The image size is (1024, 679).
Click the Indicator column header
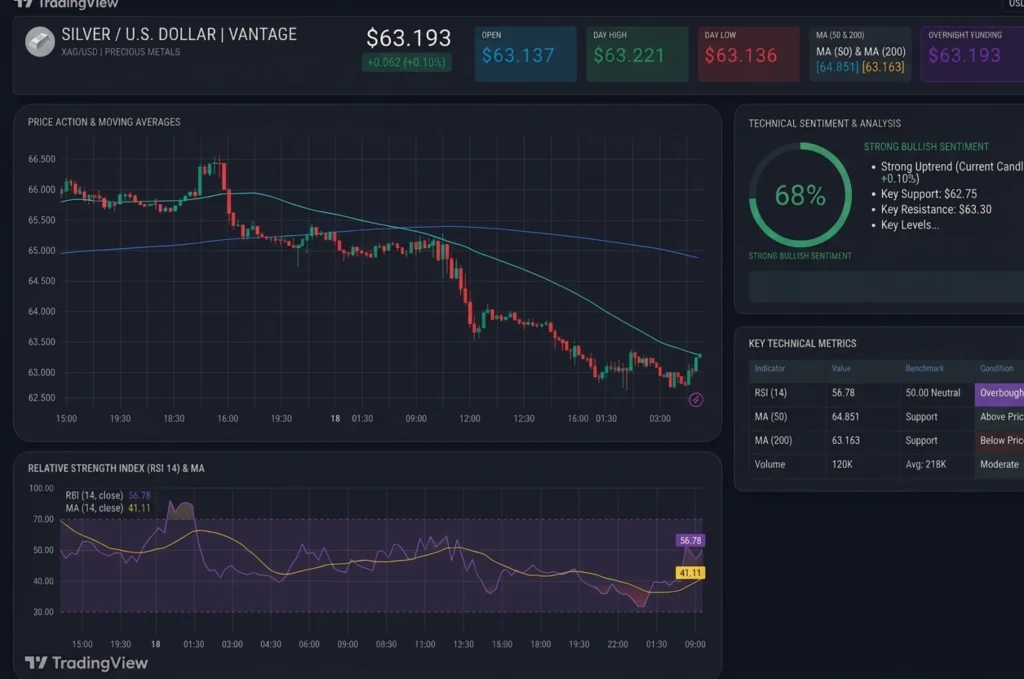pos(769,368)
